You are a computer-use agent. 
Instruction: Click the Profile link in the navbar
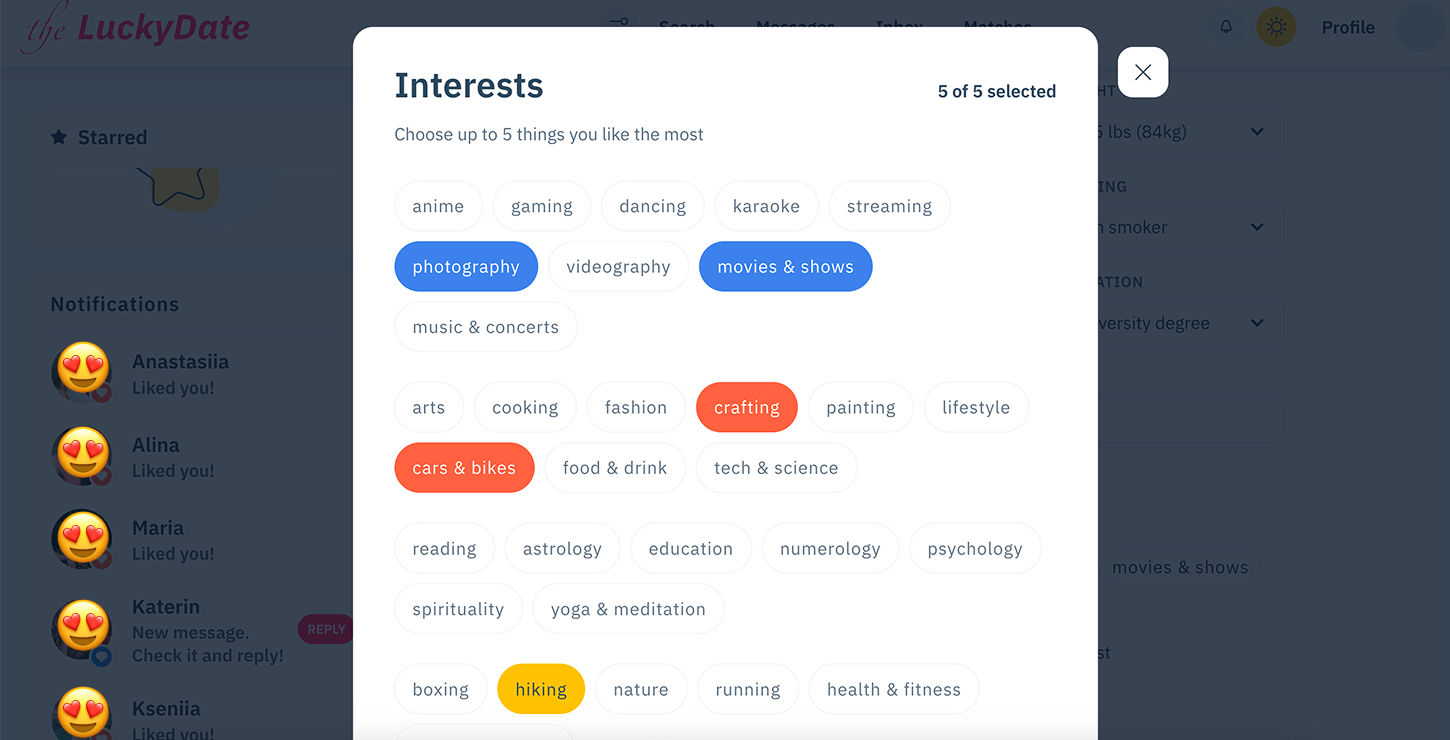[1347, 27]
